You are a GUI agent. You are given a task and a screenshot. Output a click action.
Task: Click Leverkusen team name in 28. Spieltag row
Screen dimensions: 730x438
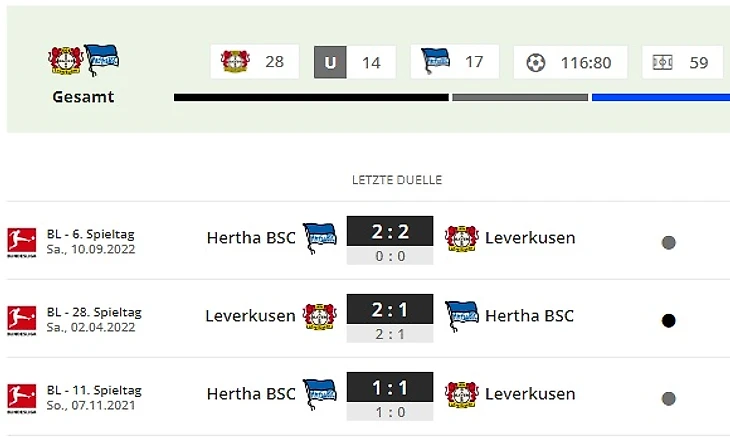coord(250,316)
